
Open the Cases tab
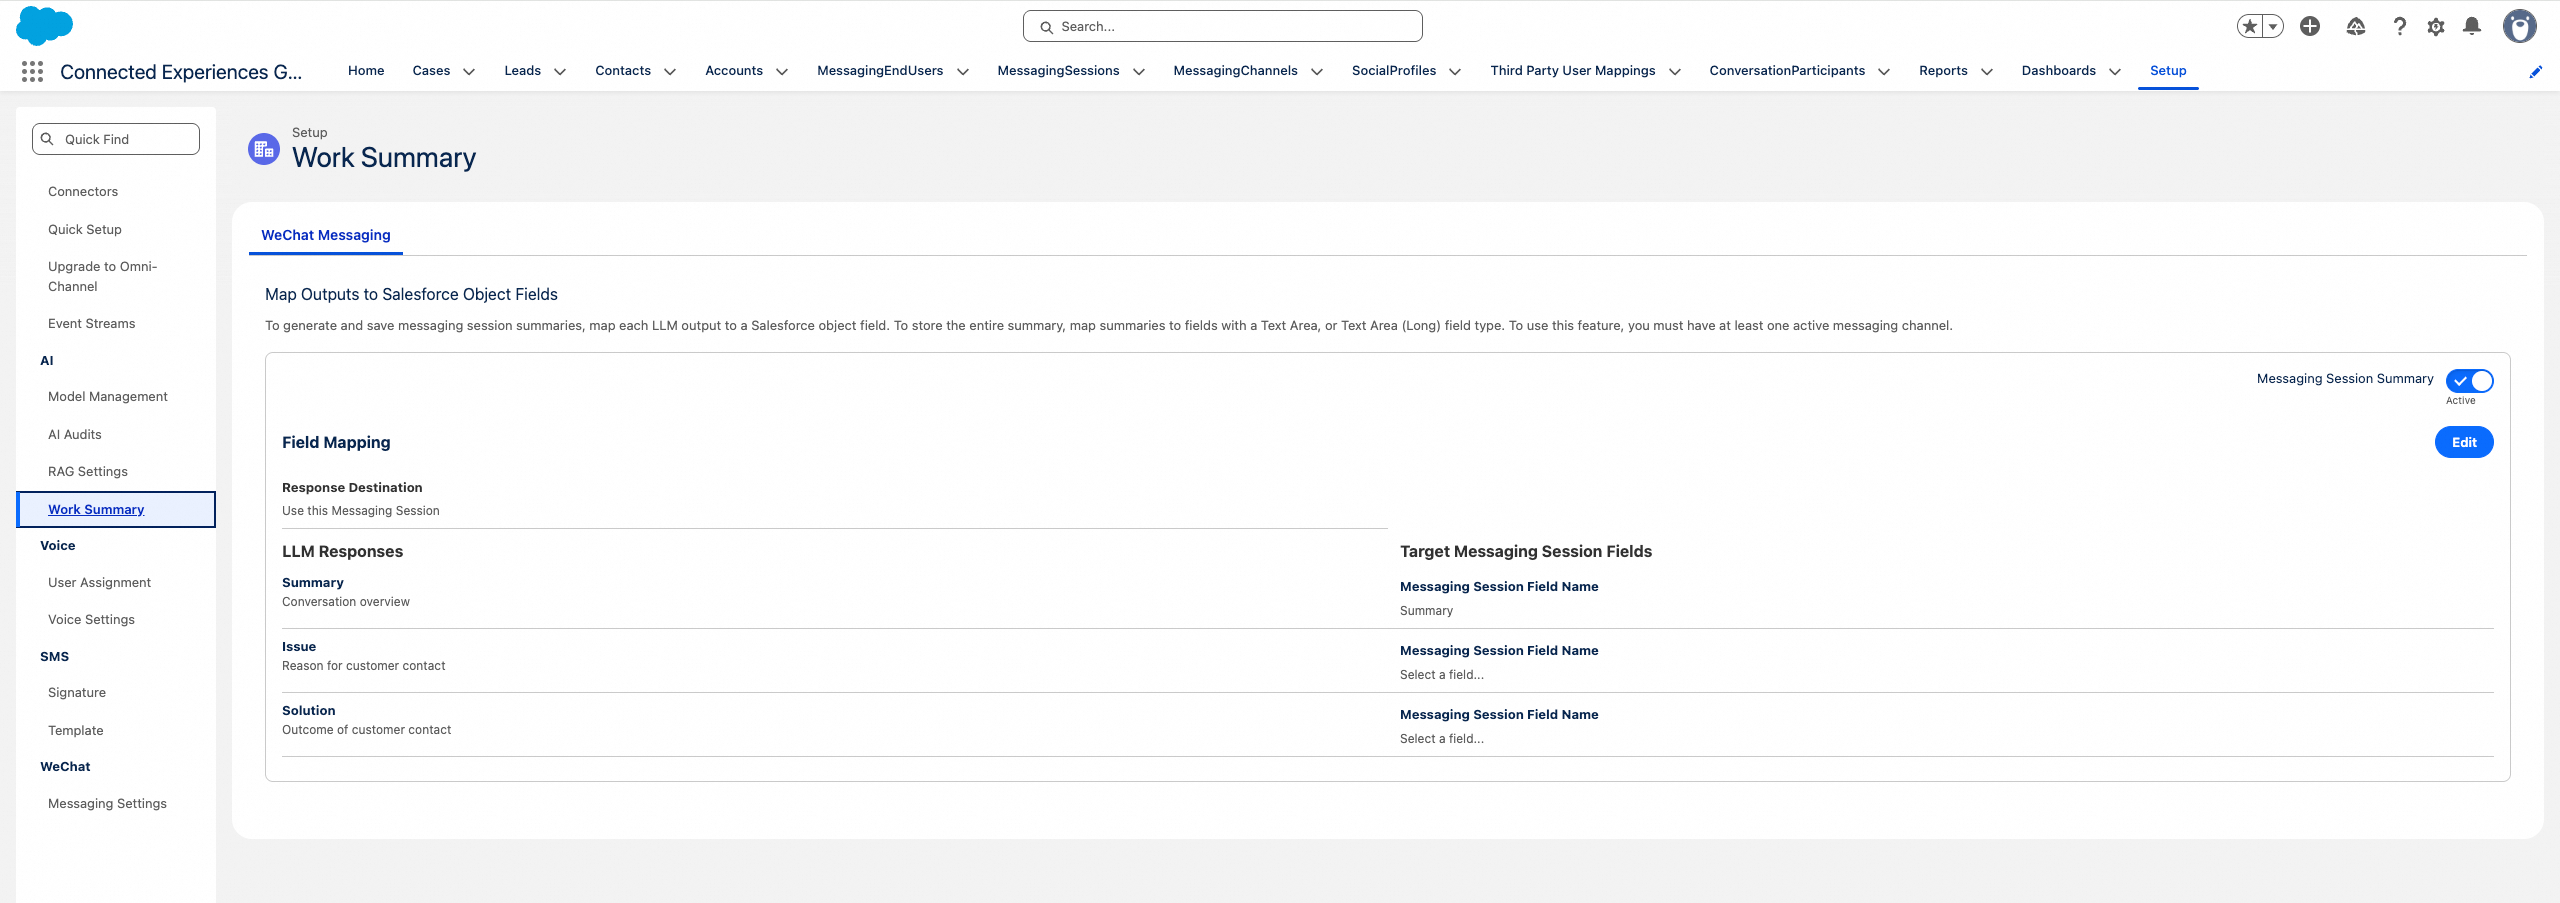click(431, 71)
